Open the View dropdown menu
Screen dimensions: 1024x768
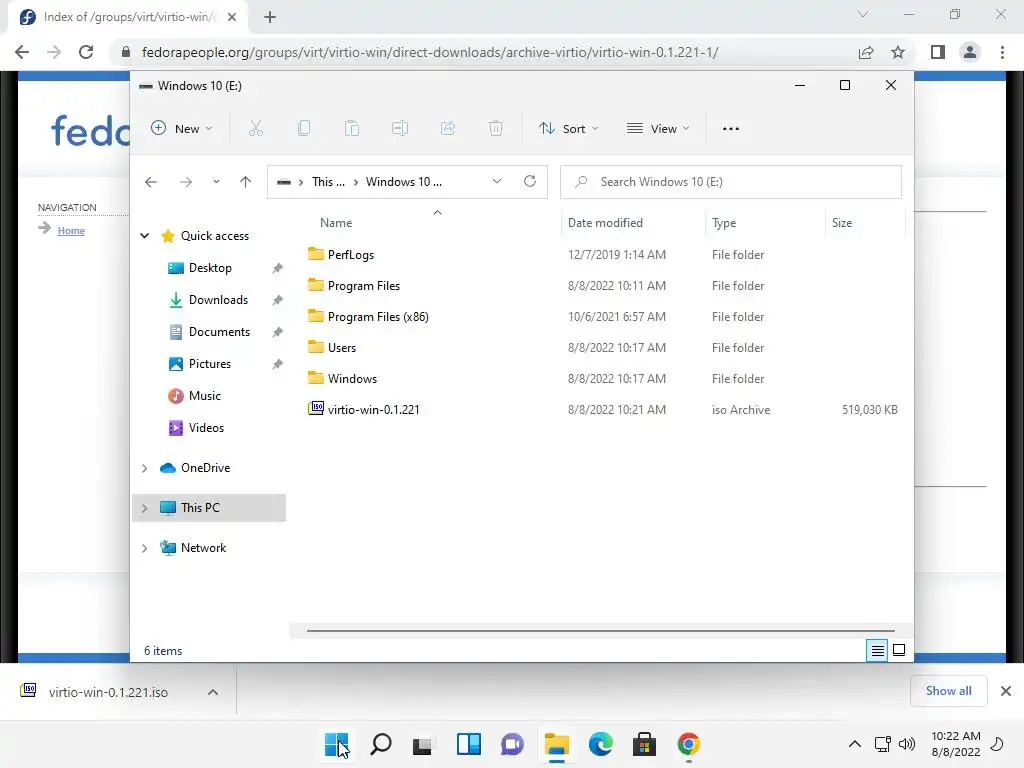click(658, 129)
